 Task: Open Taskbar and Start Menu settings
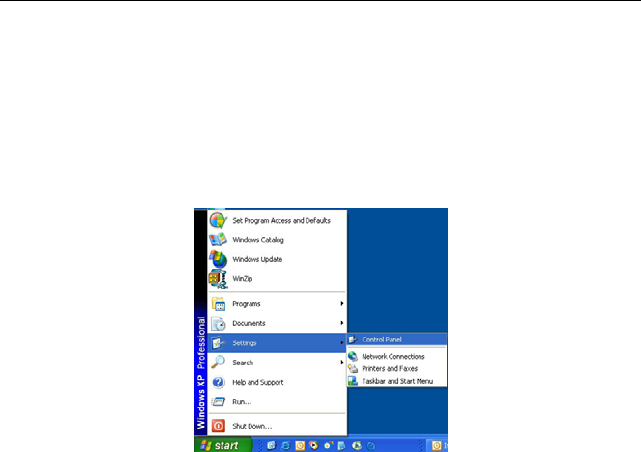(x=397, y=381)
